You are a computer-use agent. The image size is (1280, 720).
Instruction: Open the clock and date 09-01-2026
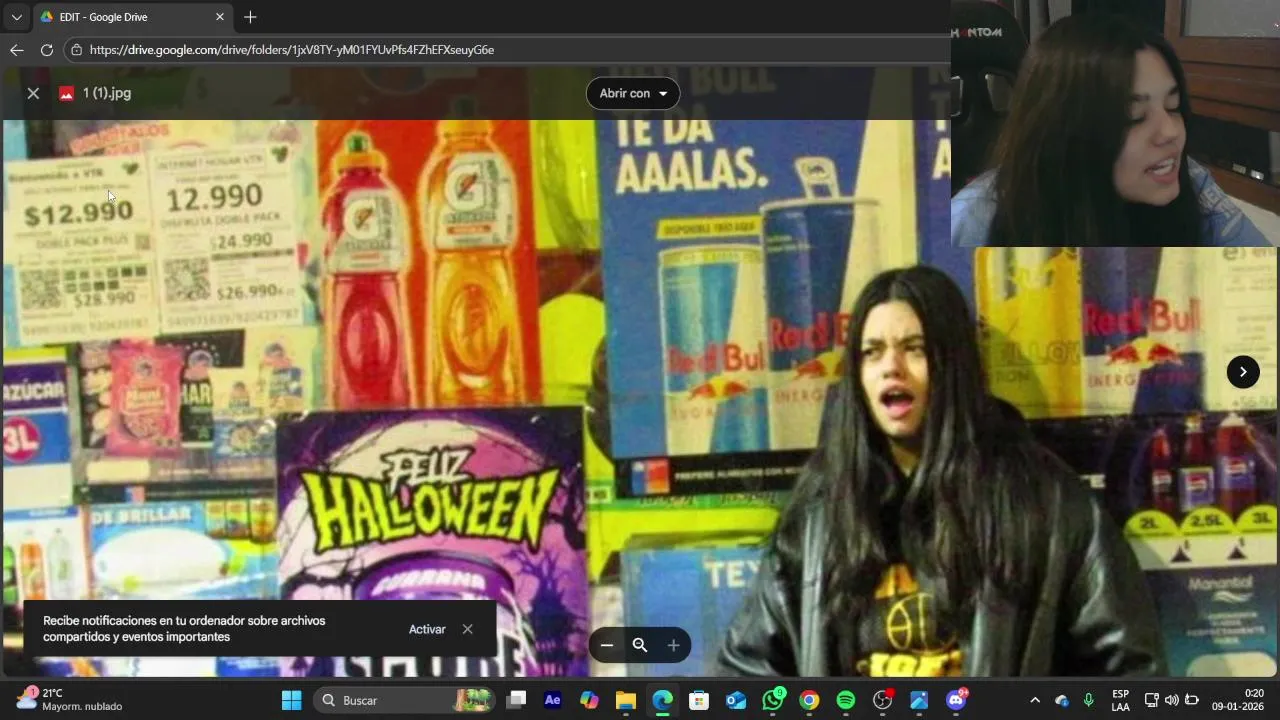click(x=1238, y=700)
